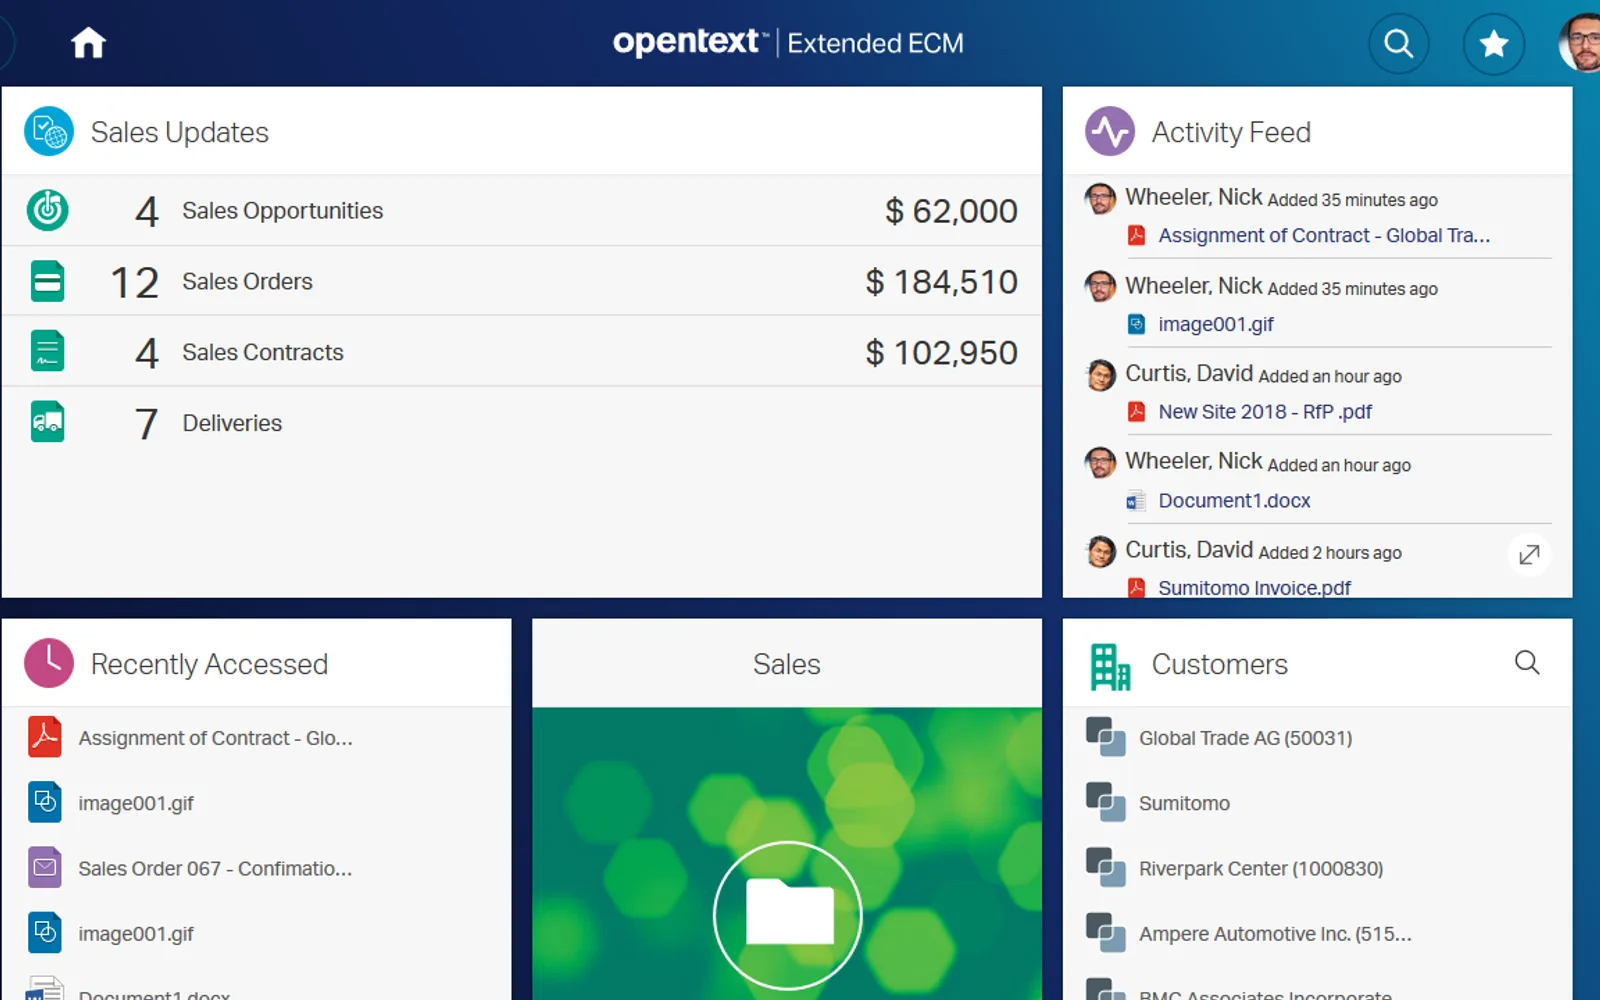Open Sumitomo Invoice.pdf link
This screenshot has height=1000, width=1600.
coord(1254,587)
